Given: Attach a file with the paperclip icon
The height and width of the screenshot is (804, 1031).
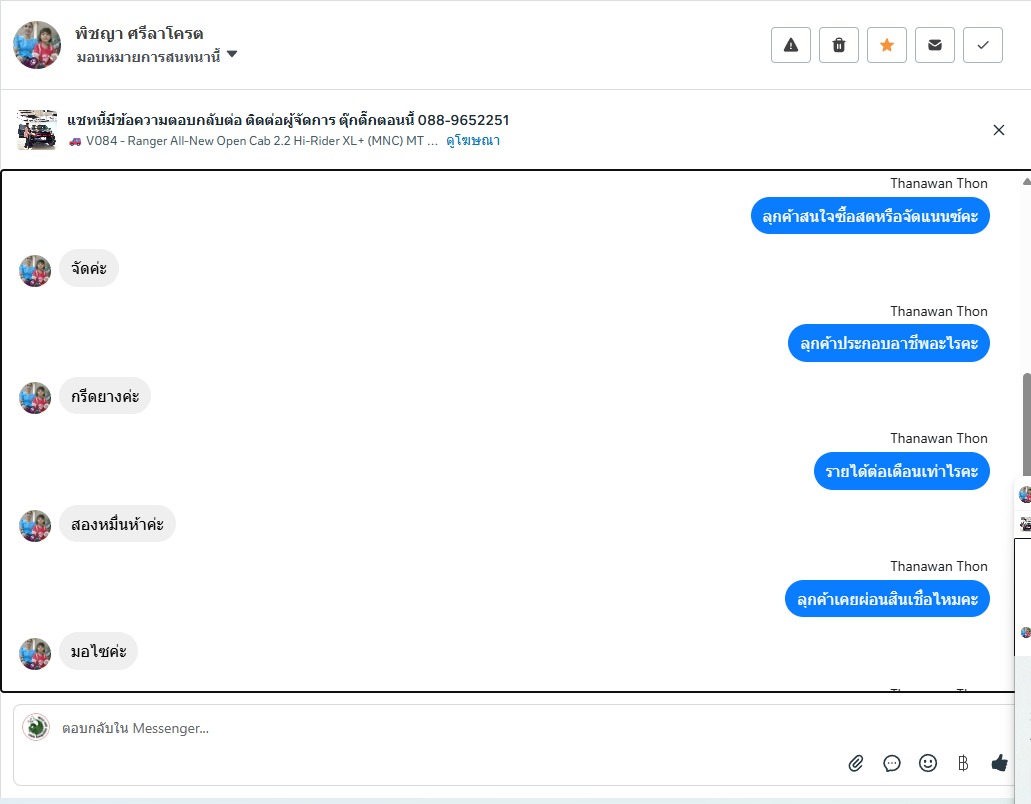Looking at the screenshot, I should click(x=856, y=763).
